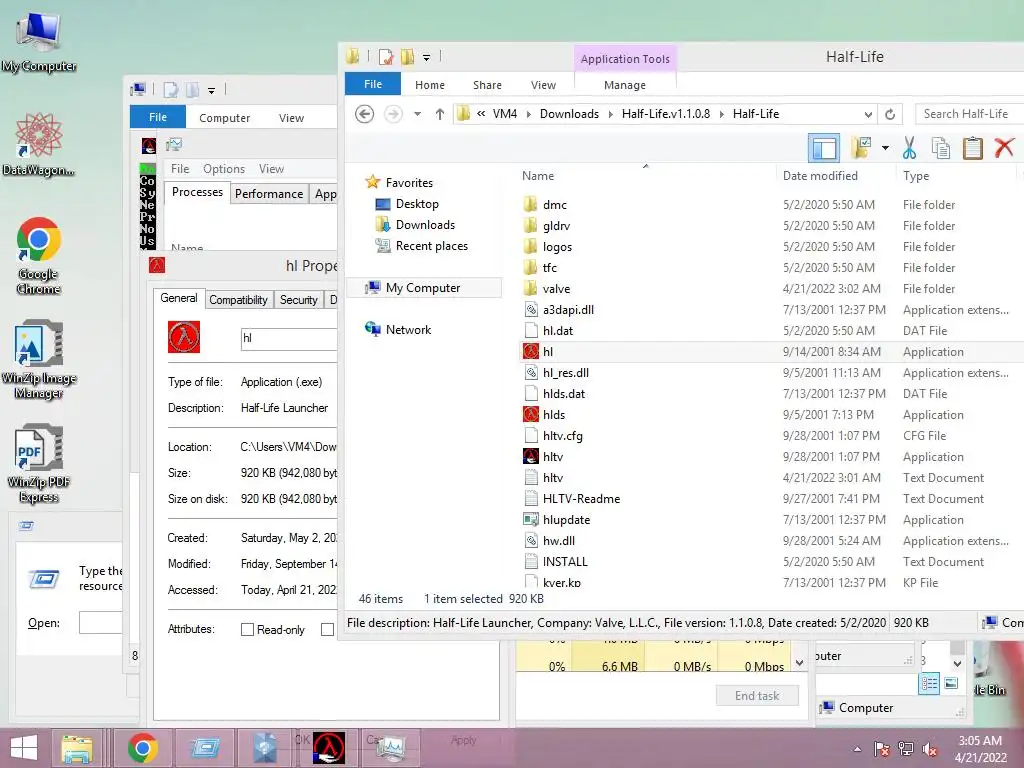Image resolution: width=1024 pixels, height=768 pixels.
Task: Click the red X Delete icon
Action: [1004, 148]
